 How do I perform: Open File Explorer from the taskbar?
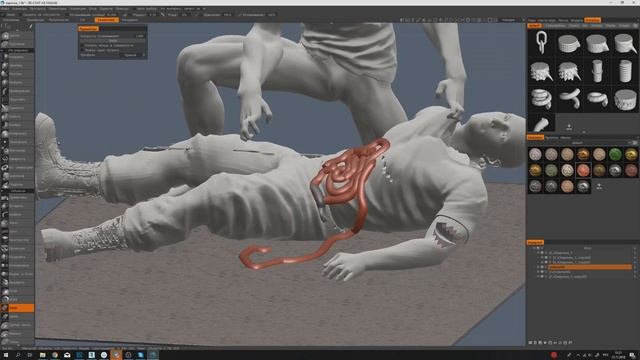coord(42,355)
